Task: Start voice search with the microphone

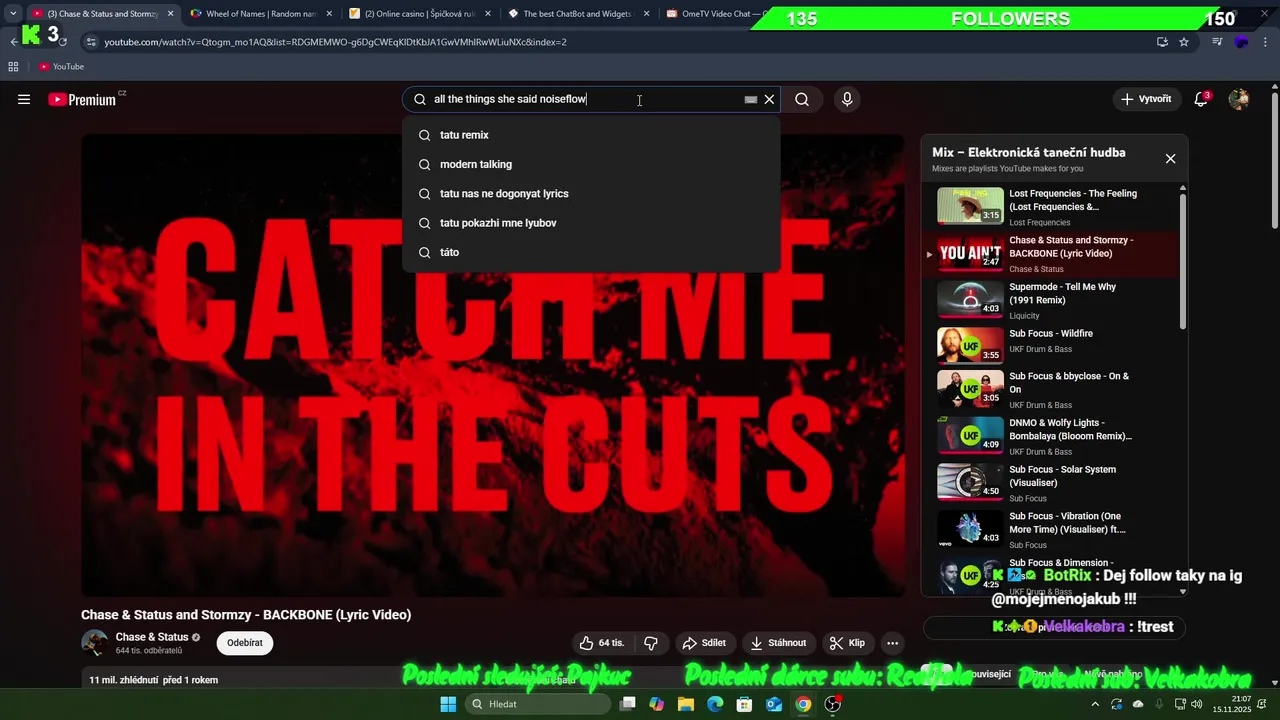Action: click(x=847, y=99)
